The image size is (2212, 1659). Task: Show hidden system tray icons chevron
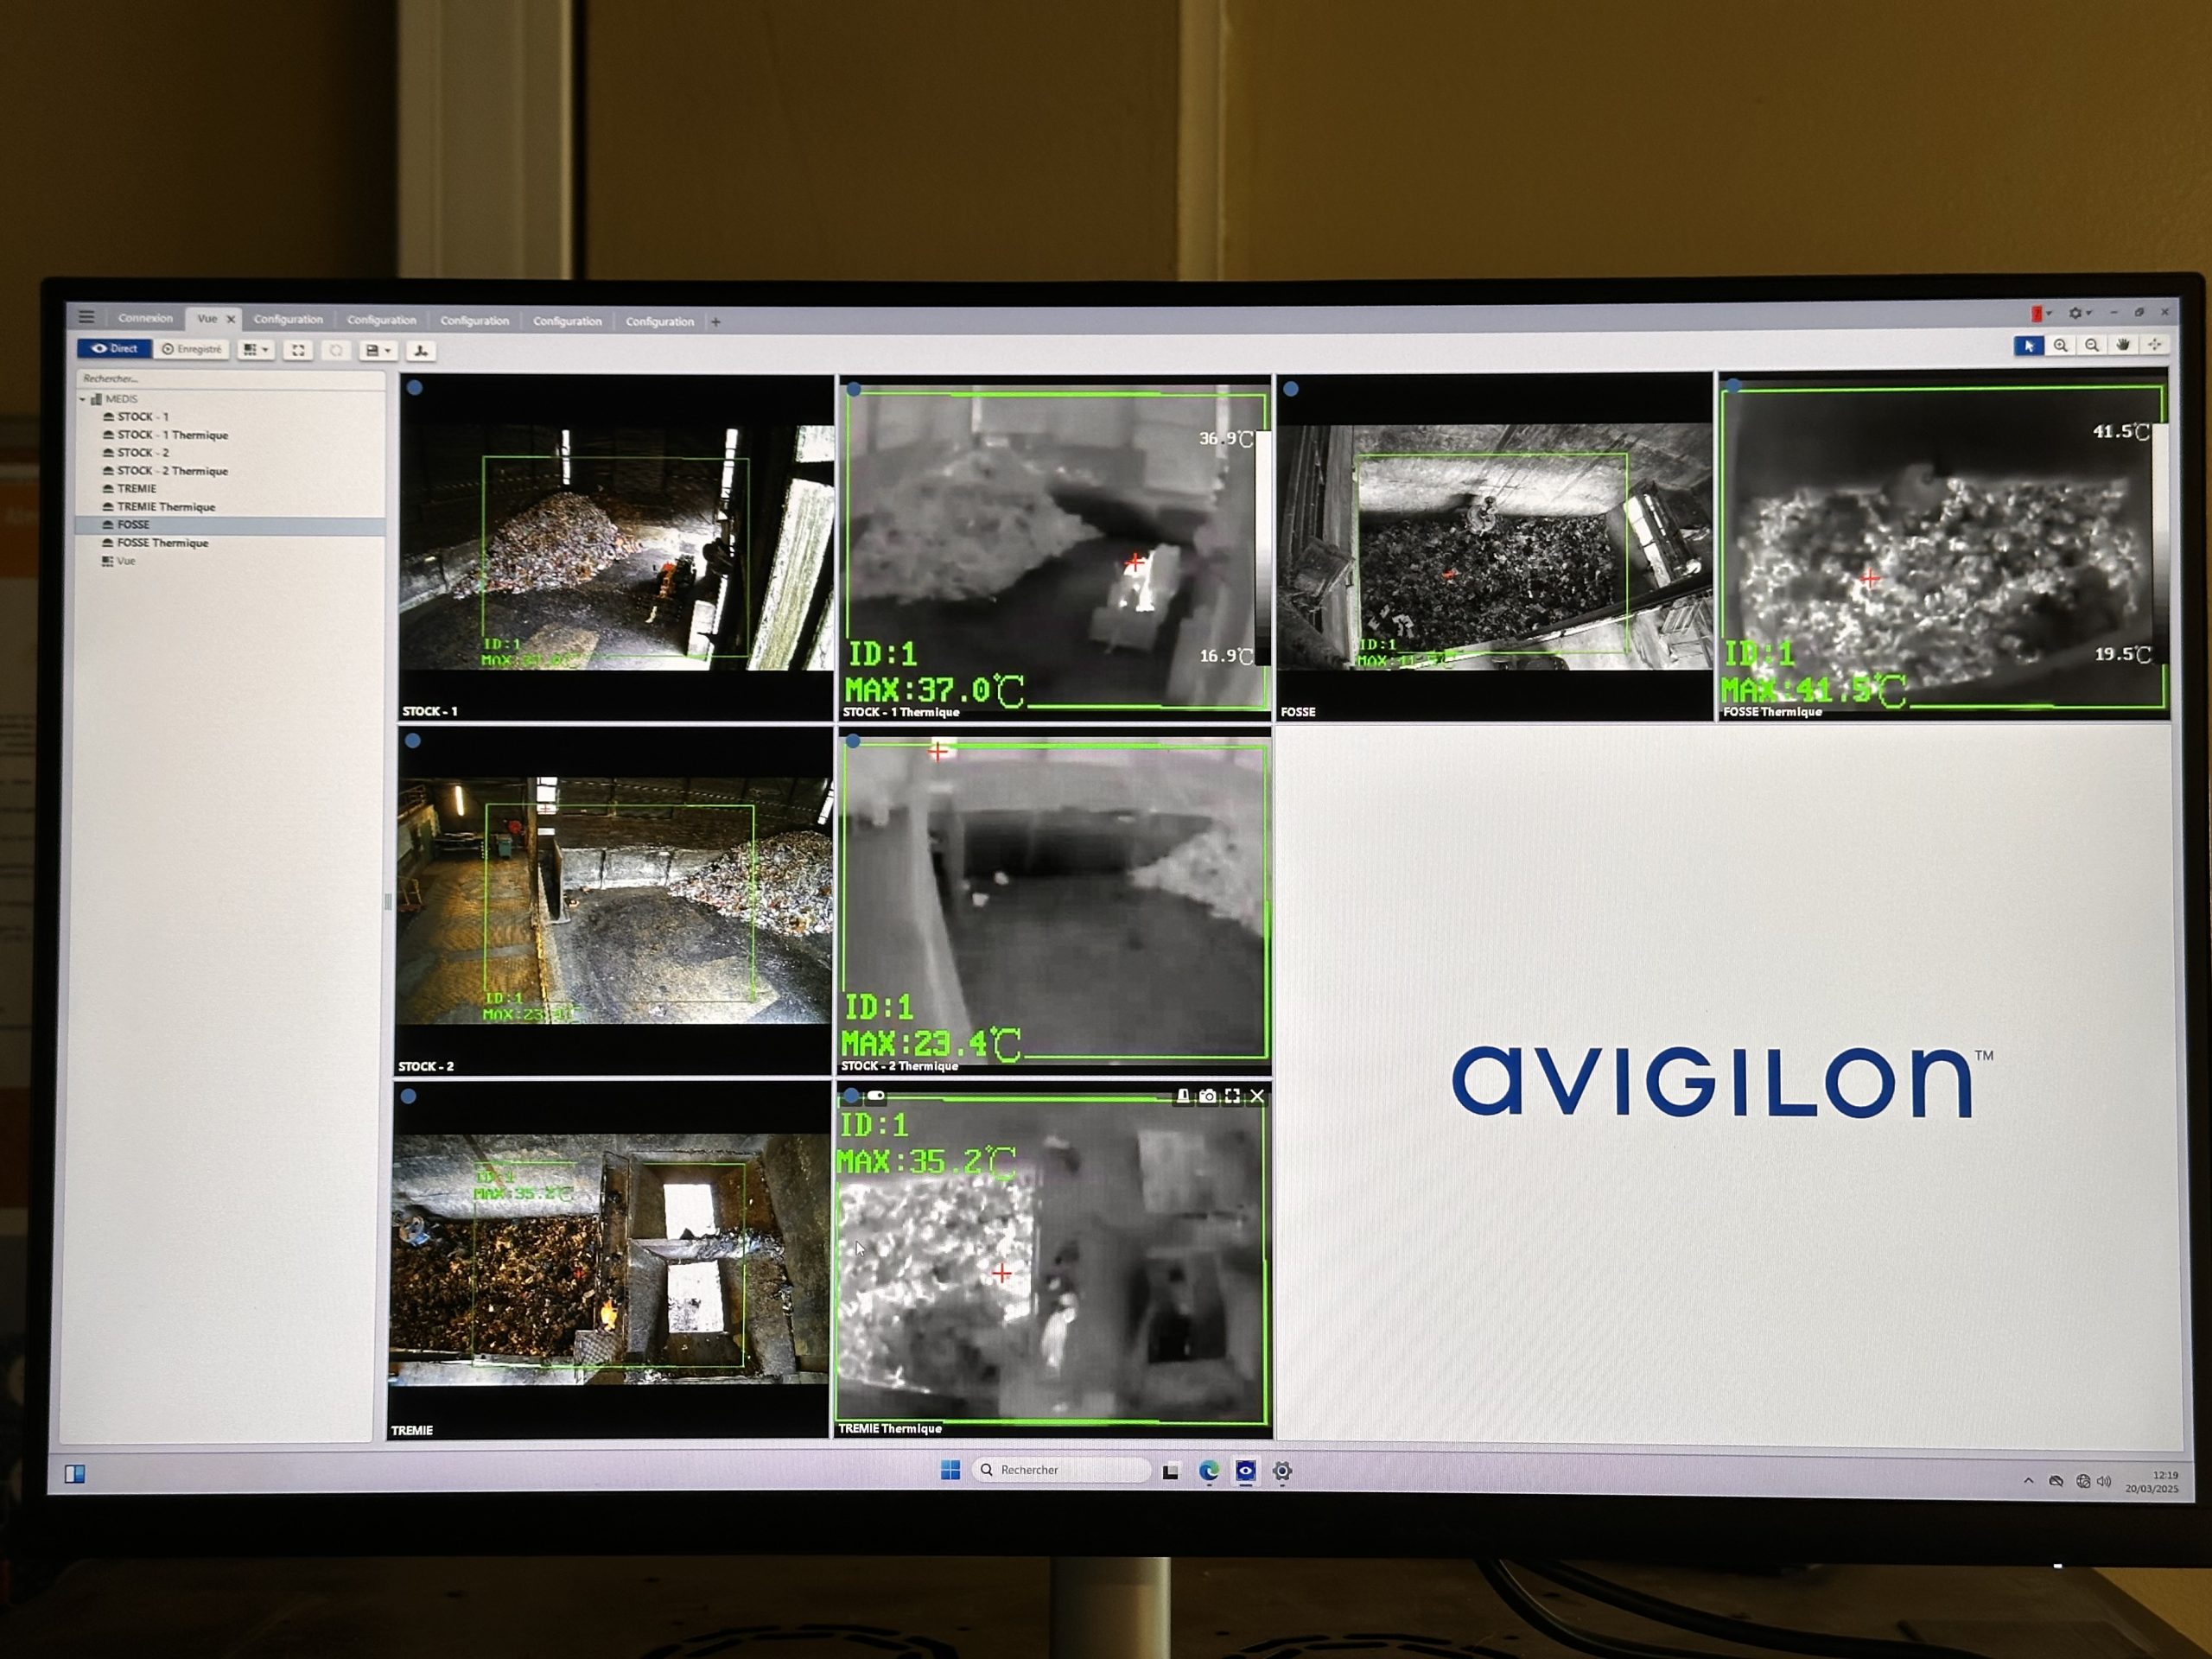coord(2028,1481)
